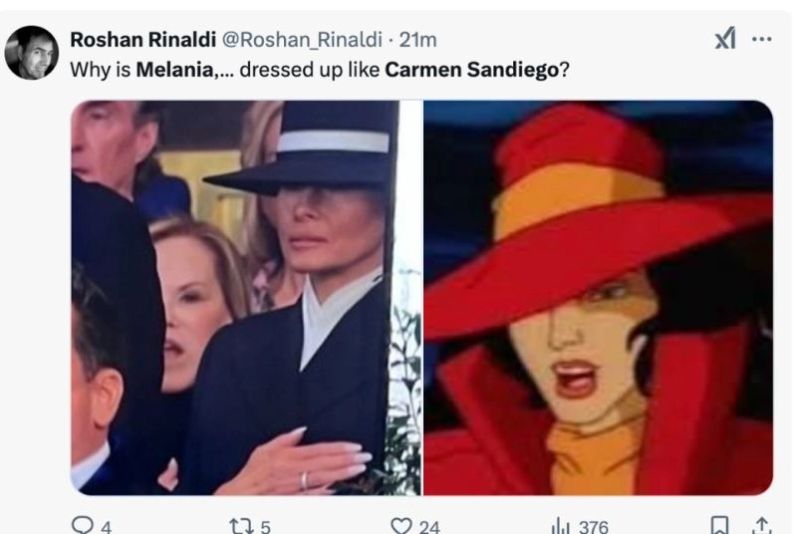Click the view count of 376
800x534 pixels.
click(593, 526)
